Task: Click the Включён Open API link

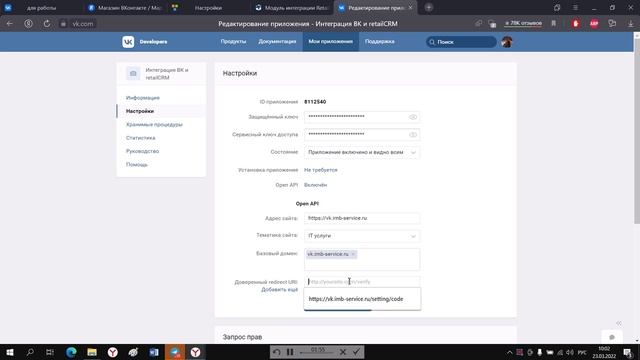Action: (316, 185)
